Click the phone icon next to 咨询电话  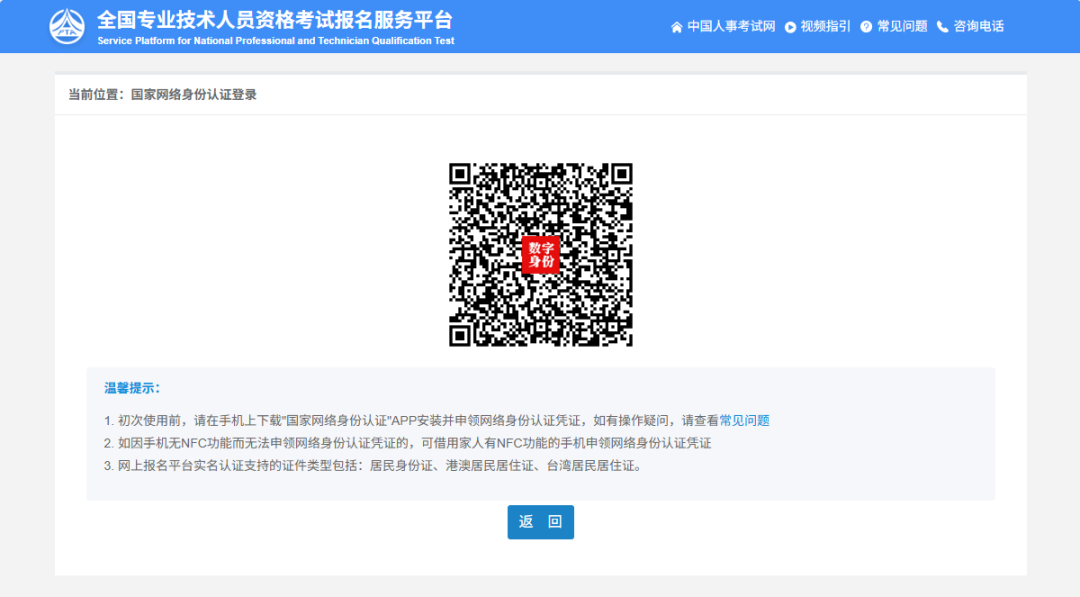[941, 27]
